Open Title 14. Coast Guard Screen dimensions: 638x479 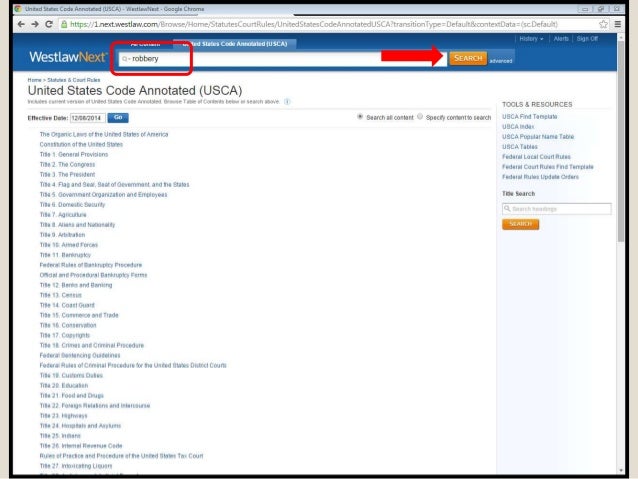tap(67, 305)
